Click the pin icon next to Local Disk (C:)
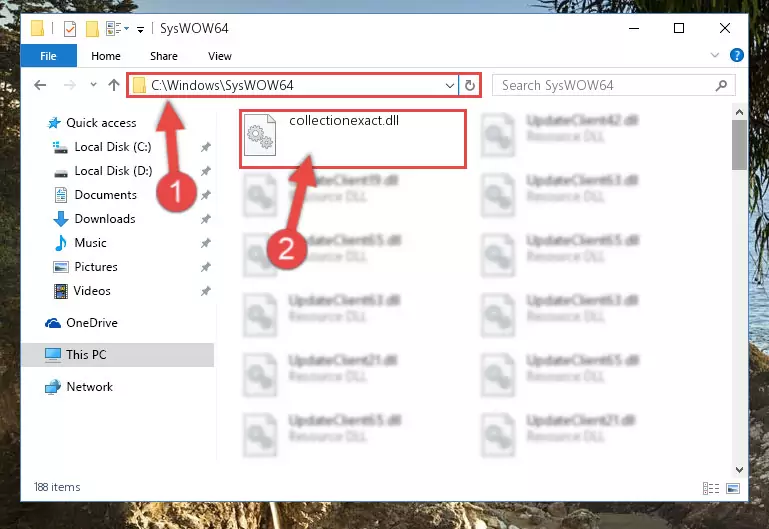The width and height of the screenshot is (769, 529). [x=205, y=147]
